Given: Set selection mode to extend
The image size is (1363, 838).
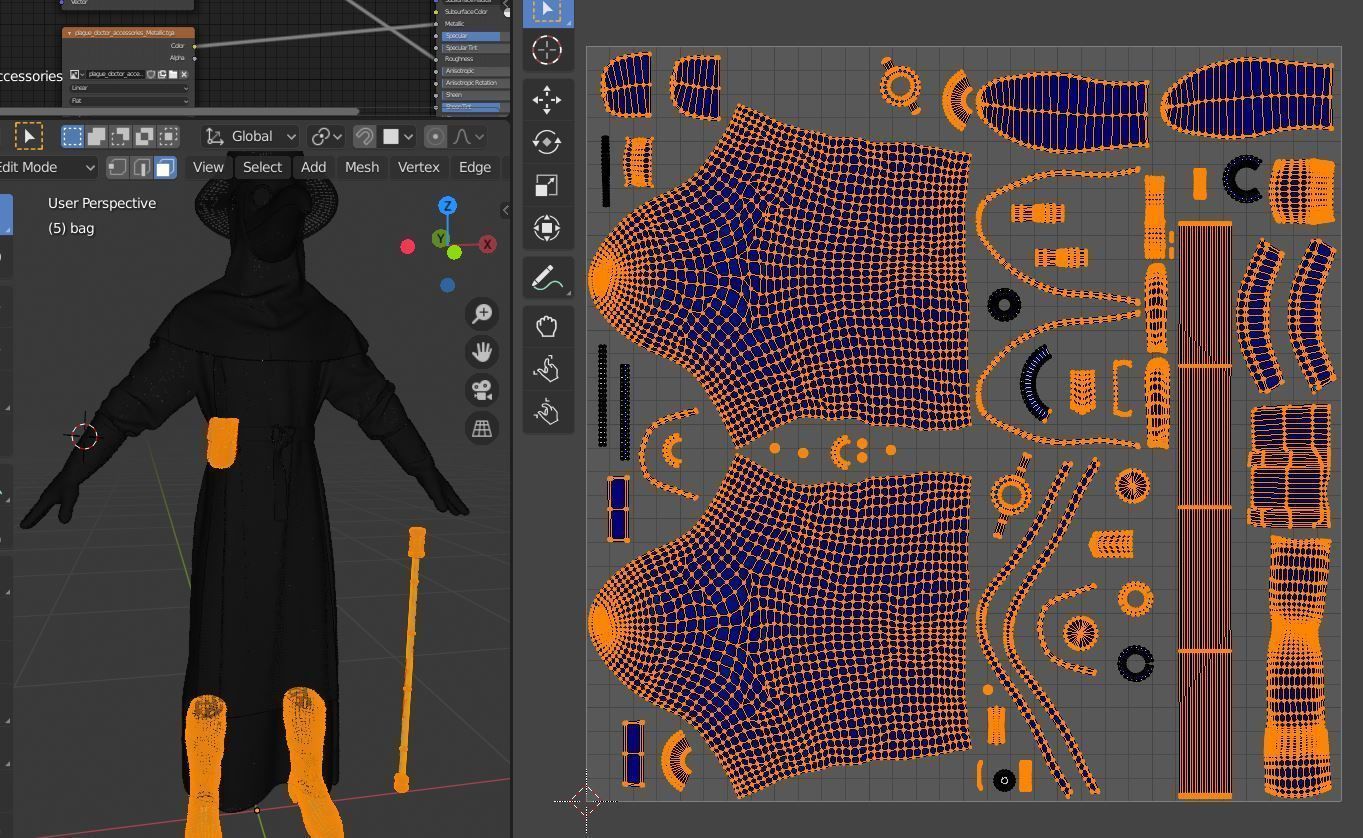Looking at the screenshot, I should click(96, 136).
